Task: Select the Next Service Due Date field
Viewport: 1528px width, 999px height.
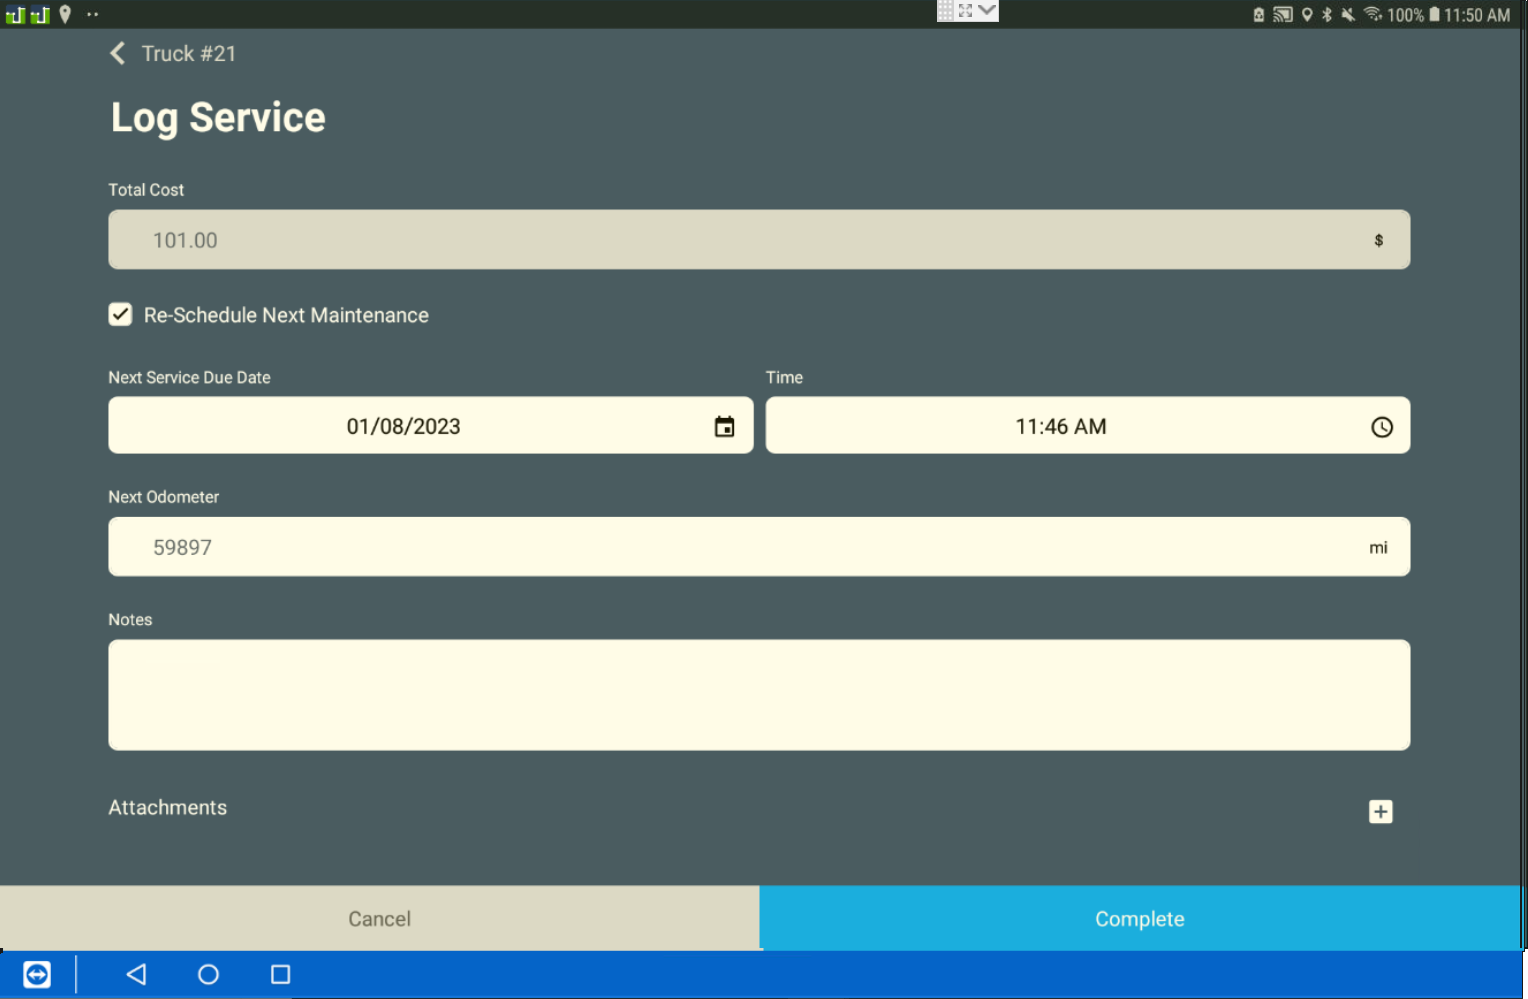Action: 404,426
